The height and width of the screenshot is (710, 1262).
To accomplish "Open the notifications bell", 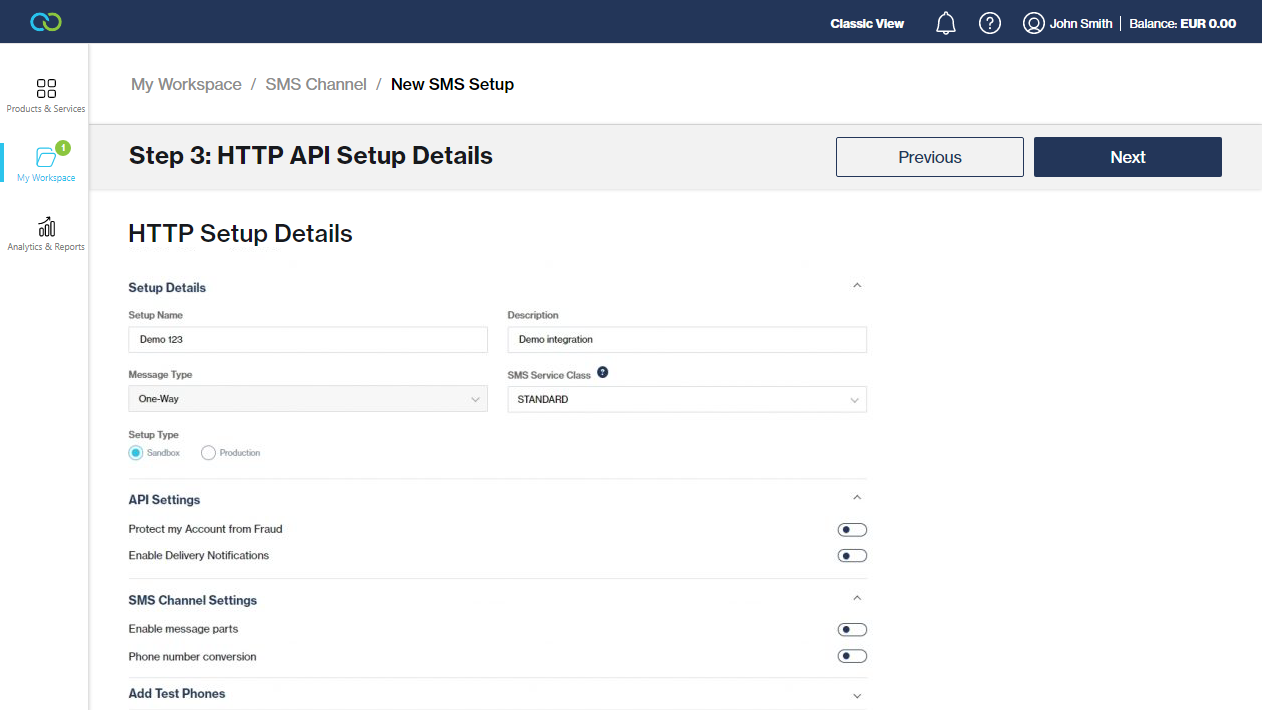I will point(946,23).
